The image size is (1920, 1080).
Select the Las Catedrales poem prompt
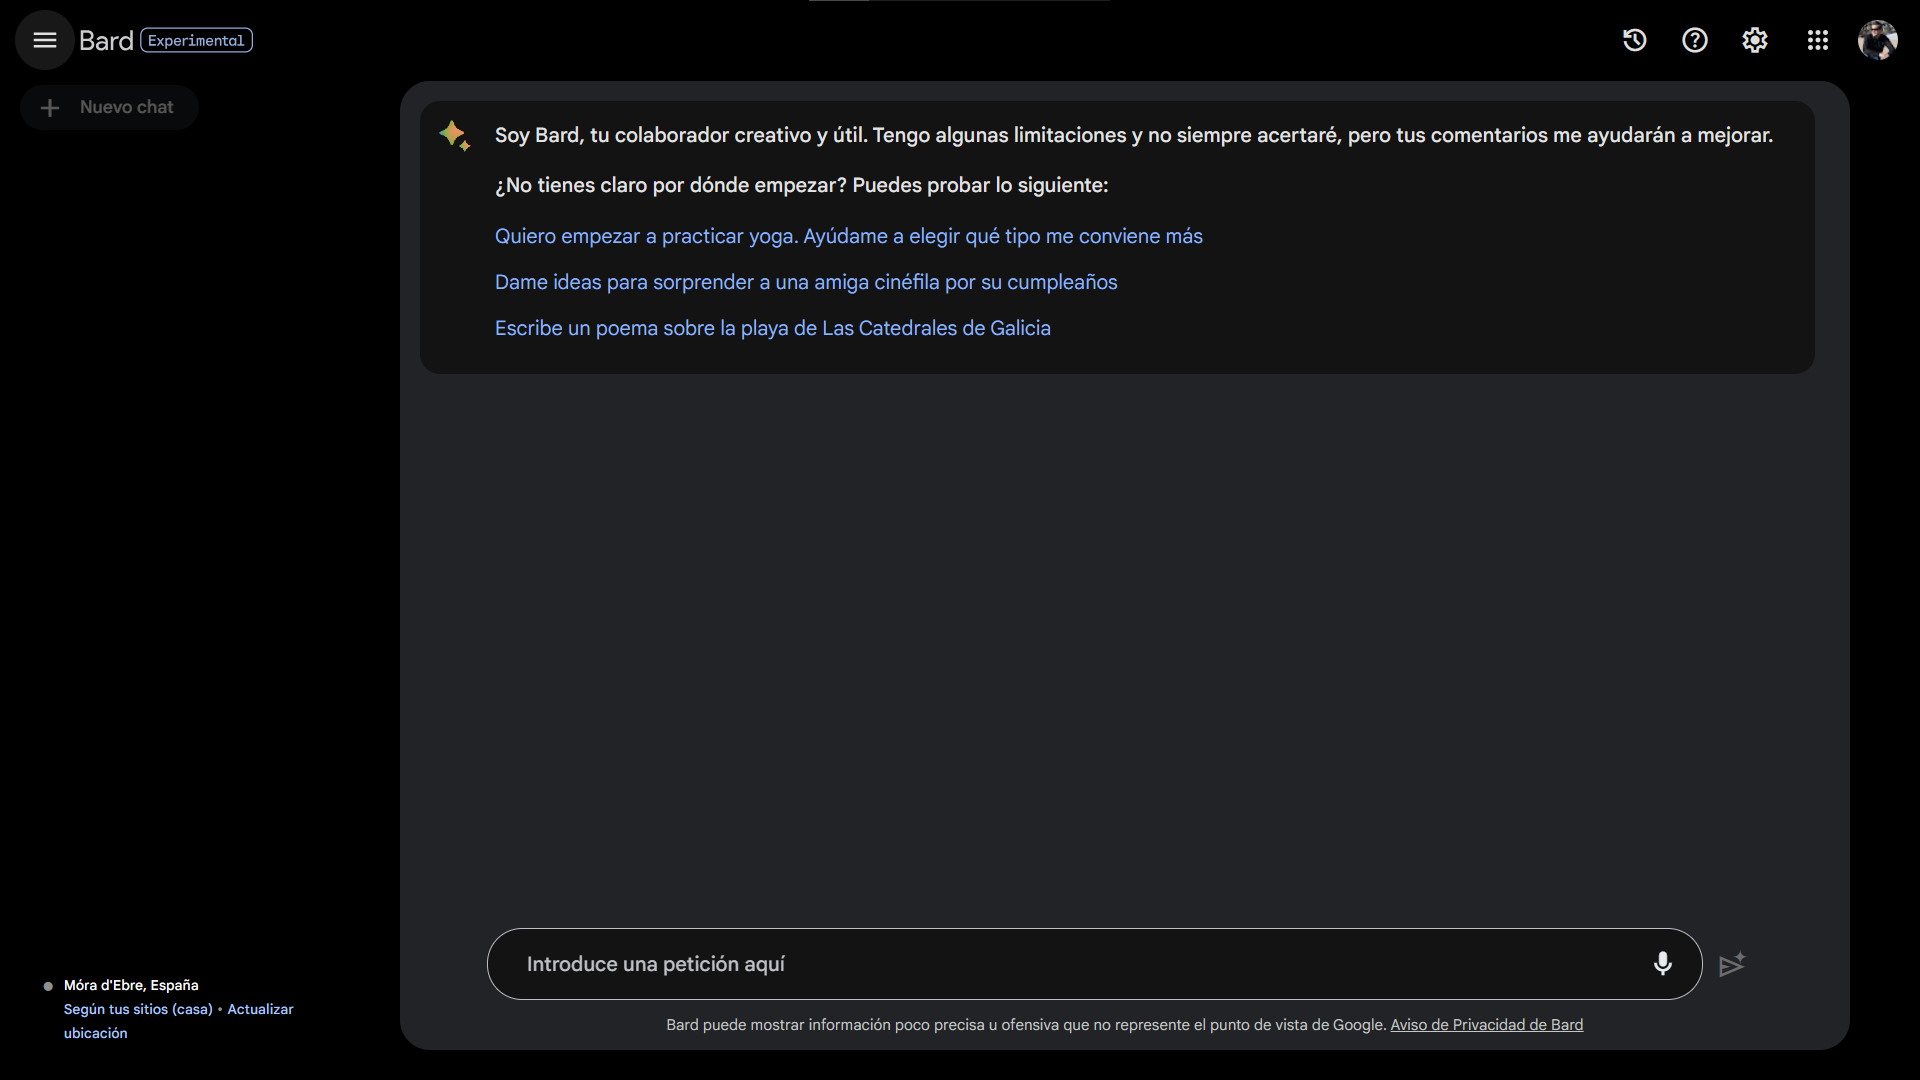click(772, 328)
